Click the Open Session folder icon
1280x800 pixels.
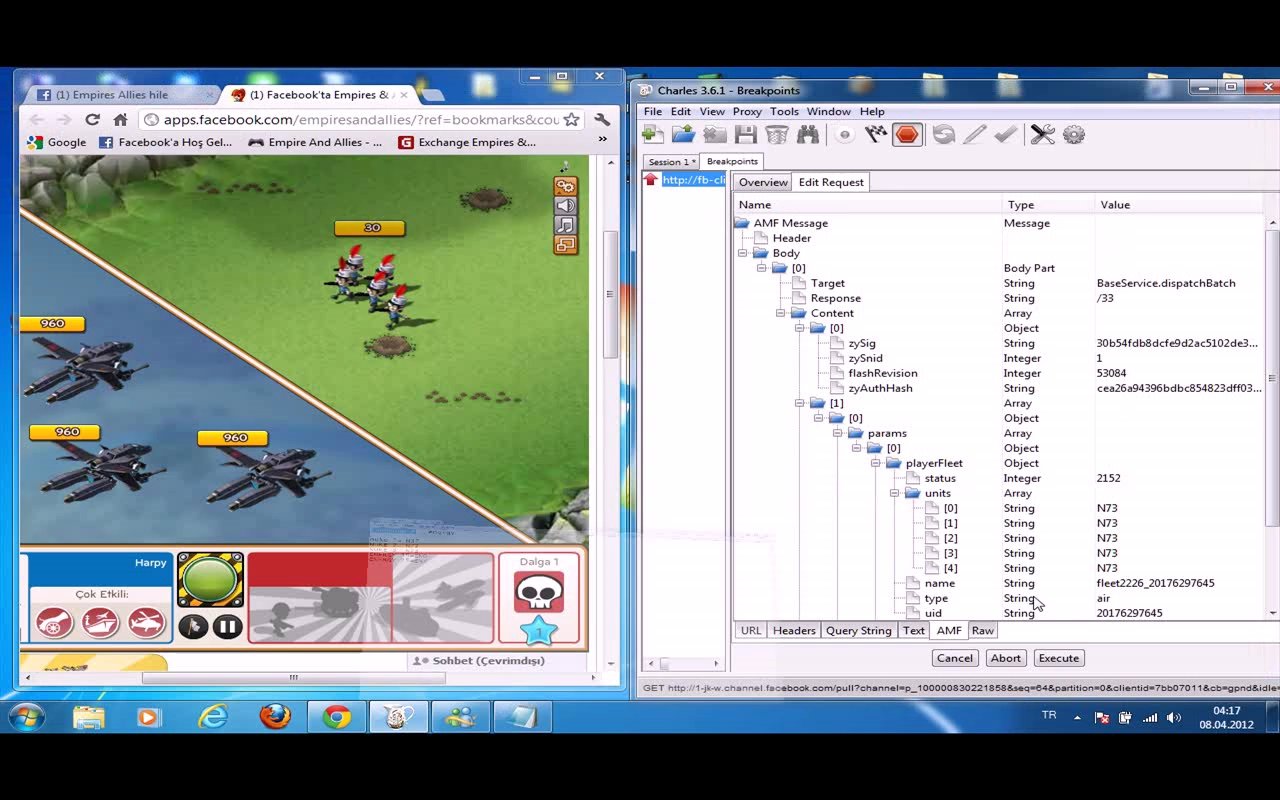(684, 135)
